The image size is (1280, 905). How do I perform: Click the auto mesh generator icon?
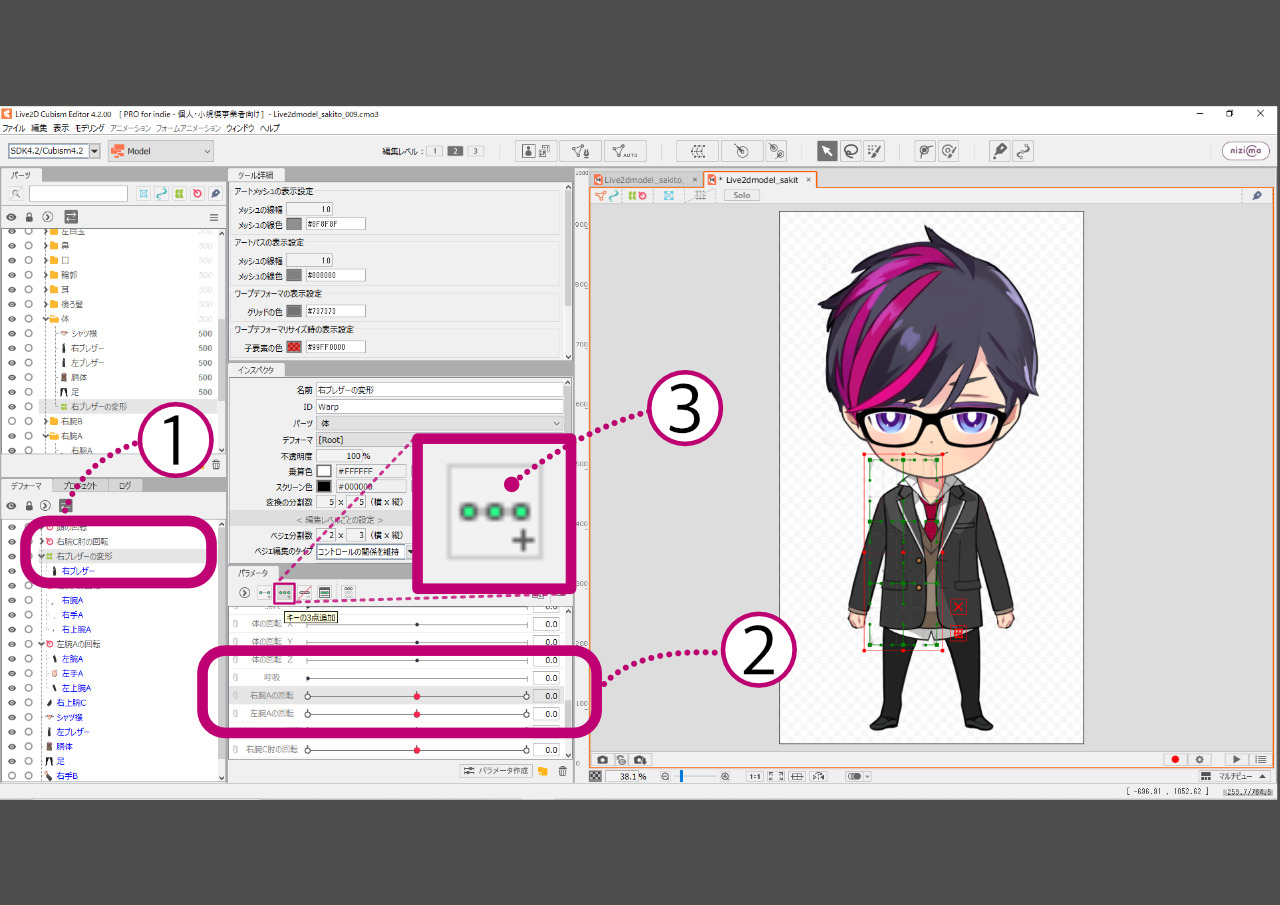[x=625, y=151]
